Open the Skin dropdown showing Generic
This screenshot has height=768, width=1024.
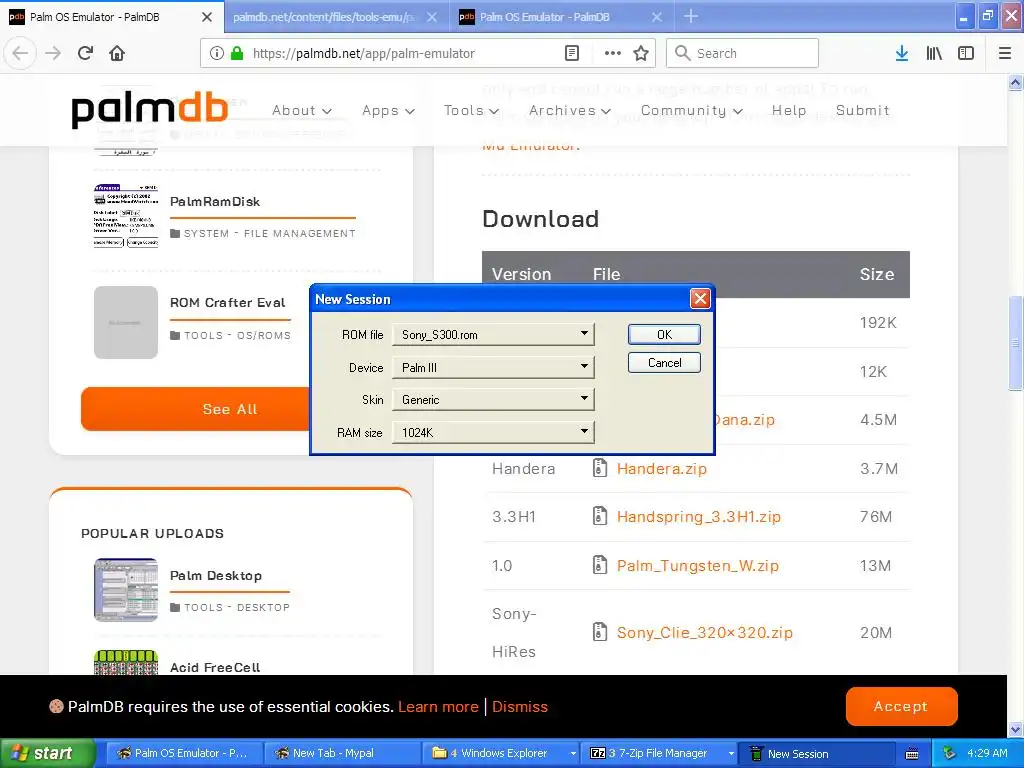tap(493, 399)
